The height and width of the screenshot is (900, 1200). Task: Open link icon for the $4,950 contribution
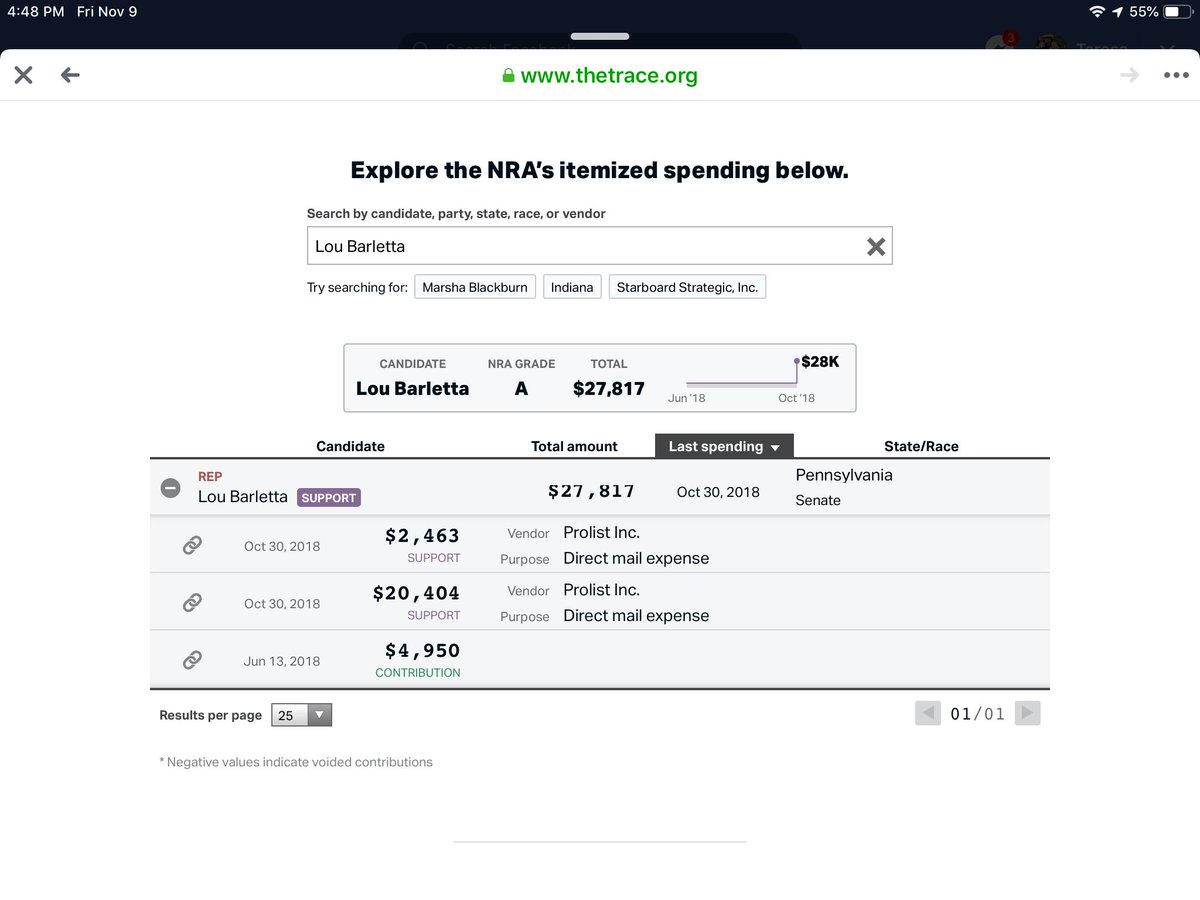192,660
